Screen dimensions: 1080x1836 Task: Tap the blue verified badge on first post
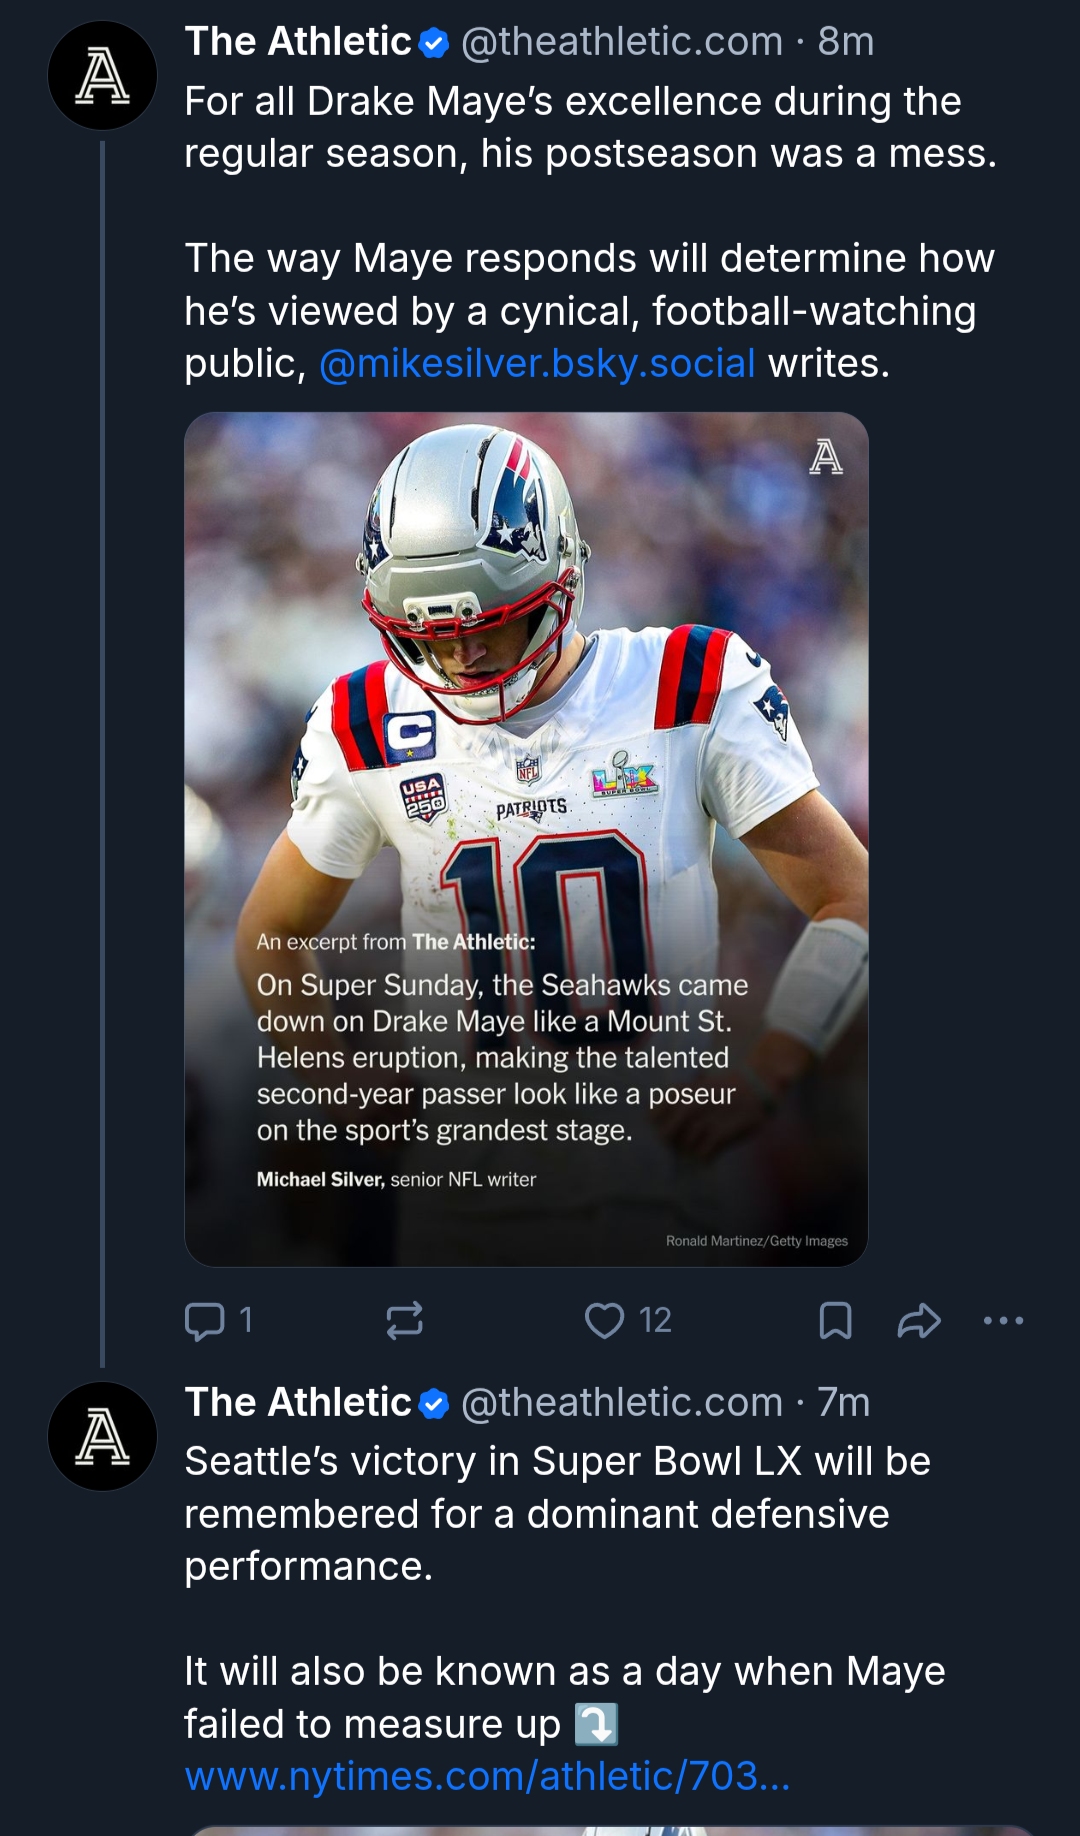[434, 43]
